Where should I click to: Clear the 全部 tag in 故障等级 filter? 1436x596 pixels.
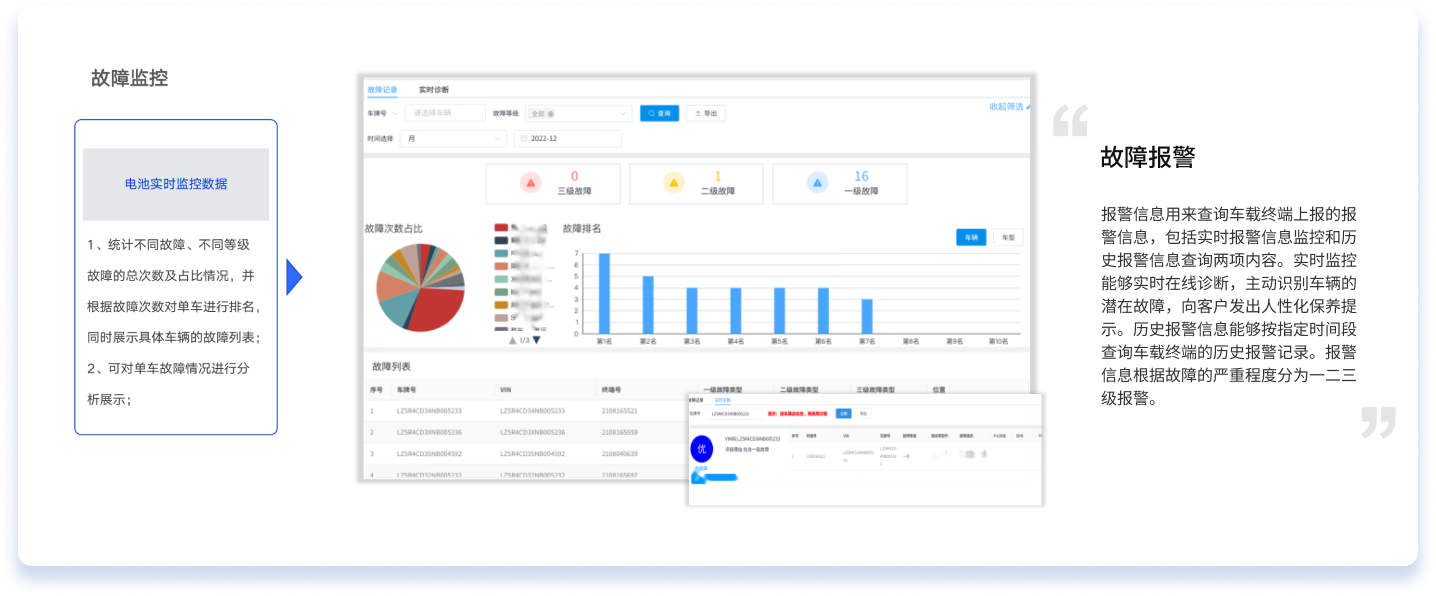(x=550, y=114)
